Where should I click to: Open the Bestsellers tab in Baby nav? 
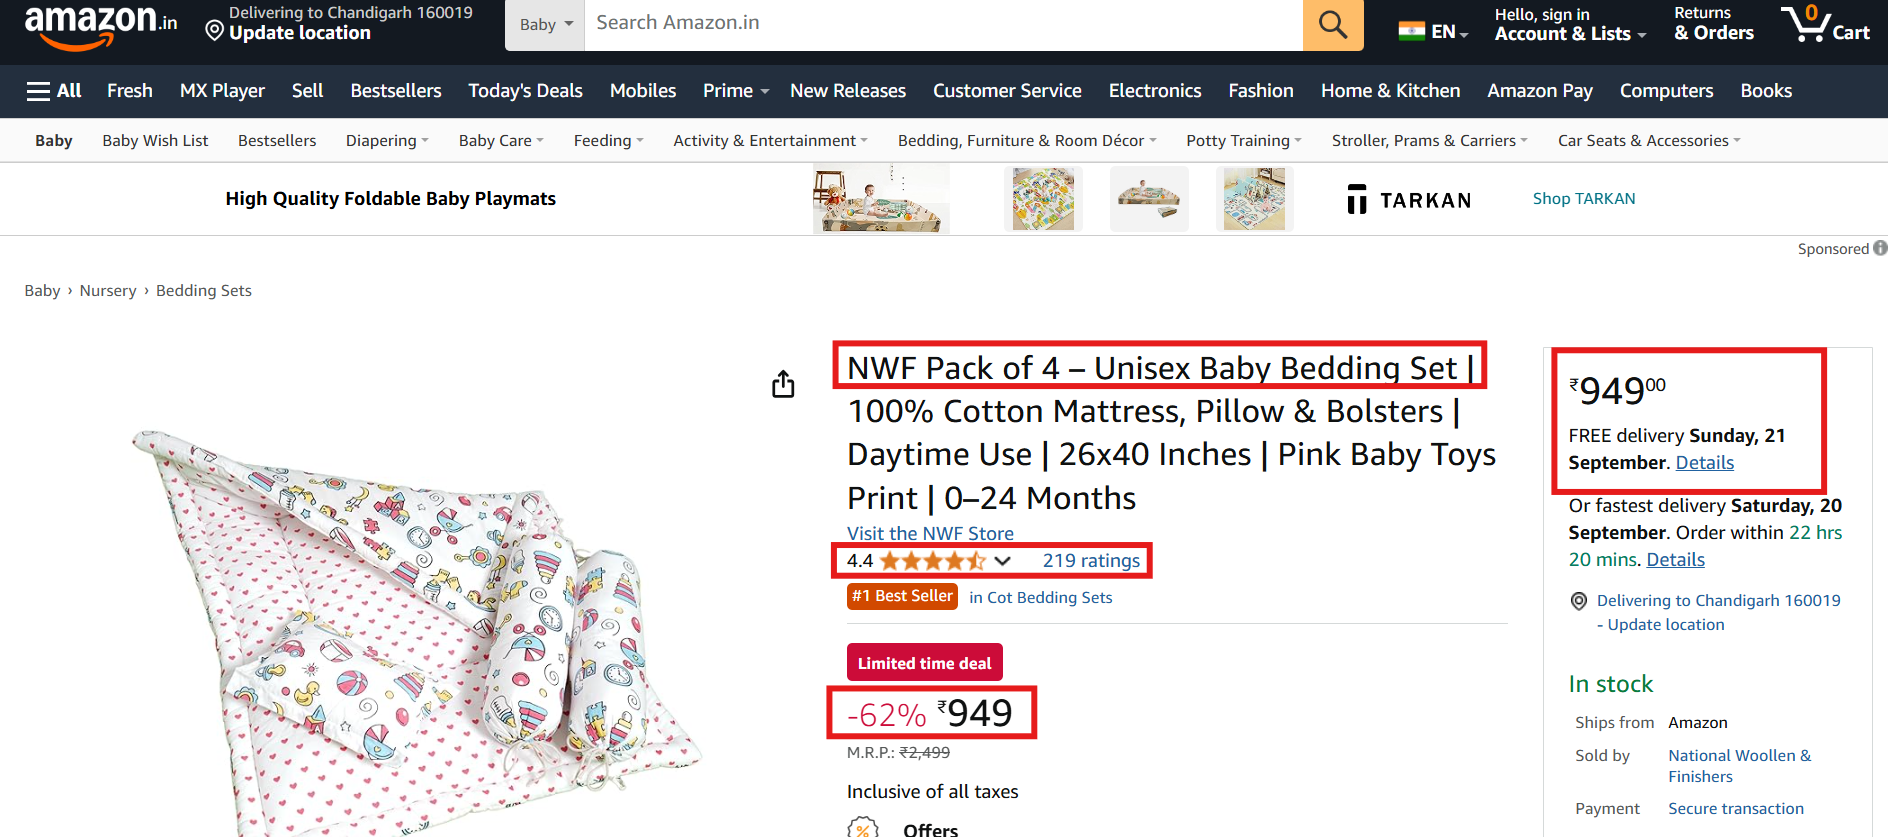[x=277, y=141]
